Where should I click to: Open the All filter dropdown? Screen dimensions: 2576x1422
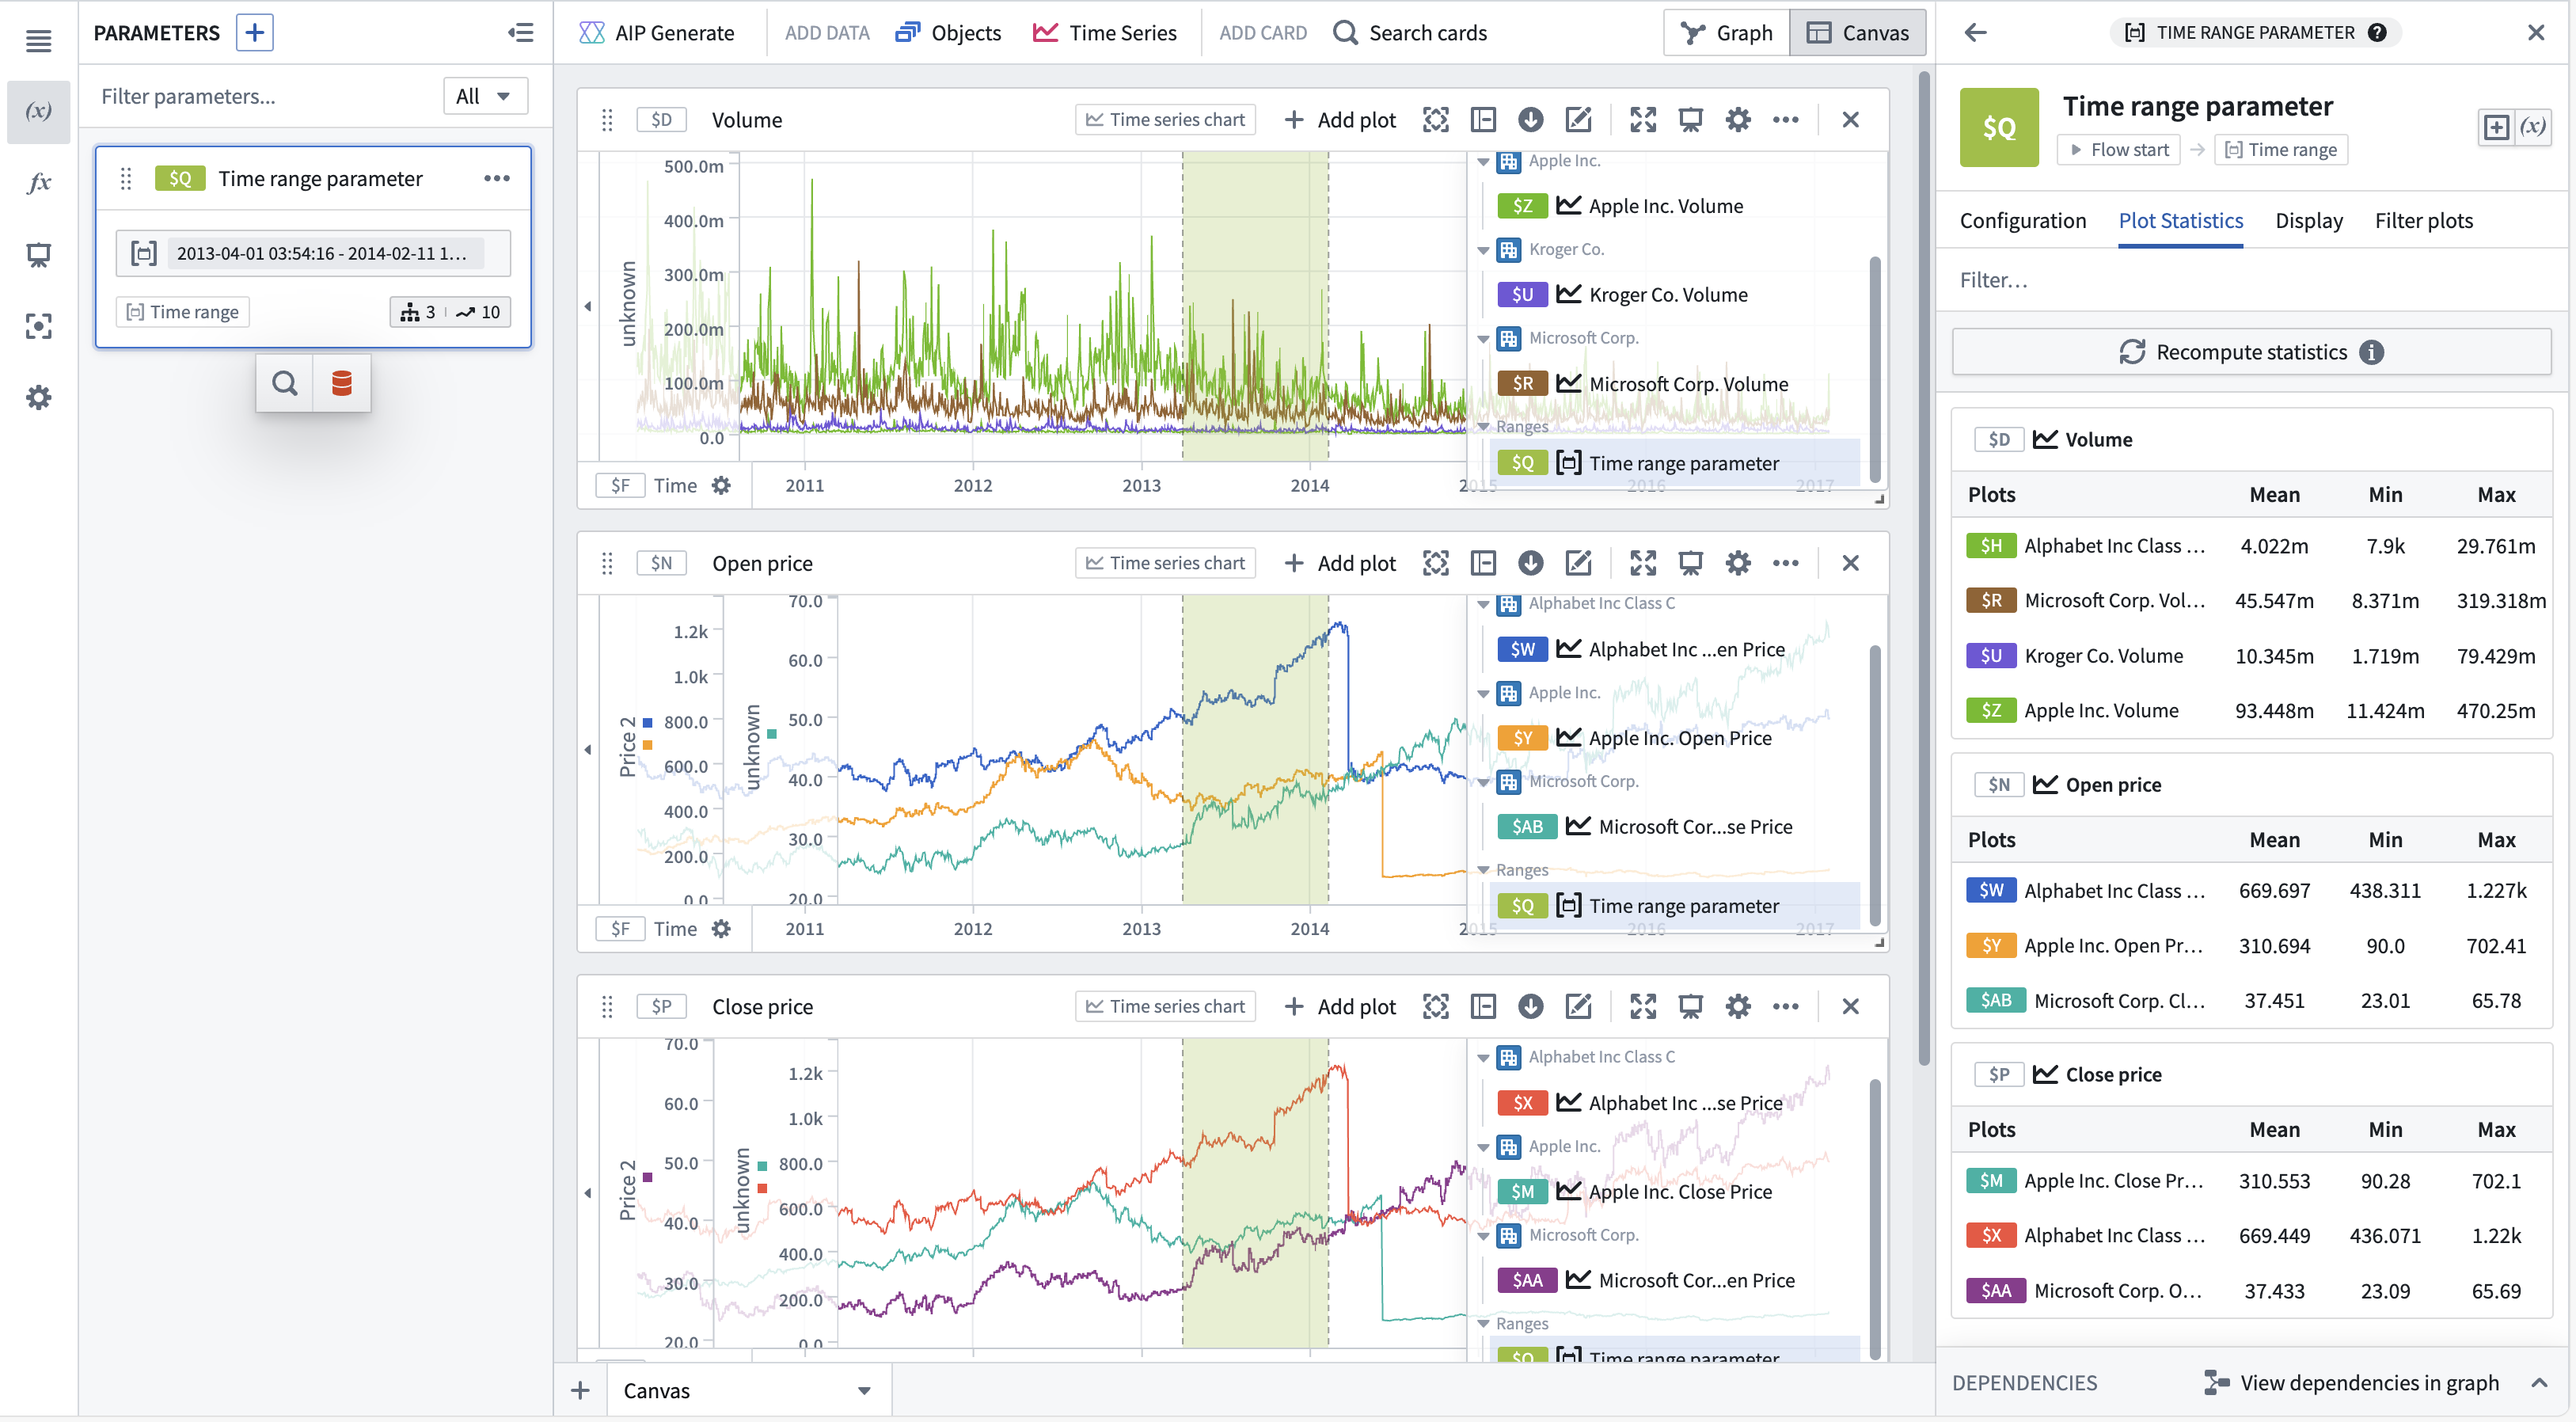pyautogui.click(x=484, y=96)
